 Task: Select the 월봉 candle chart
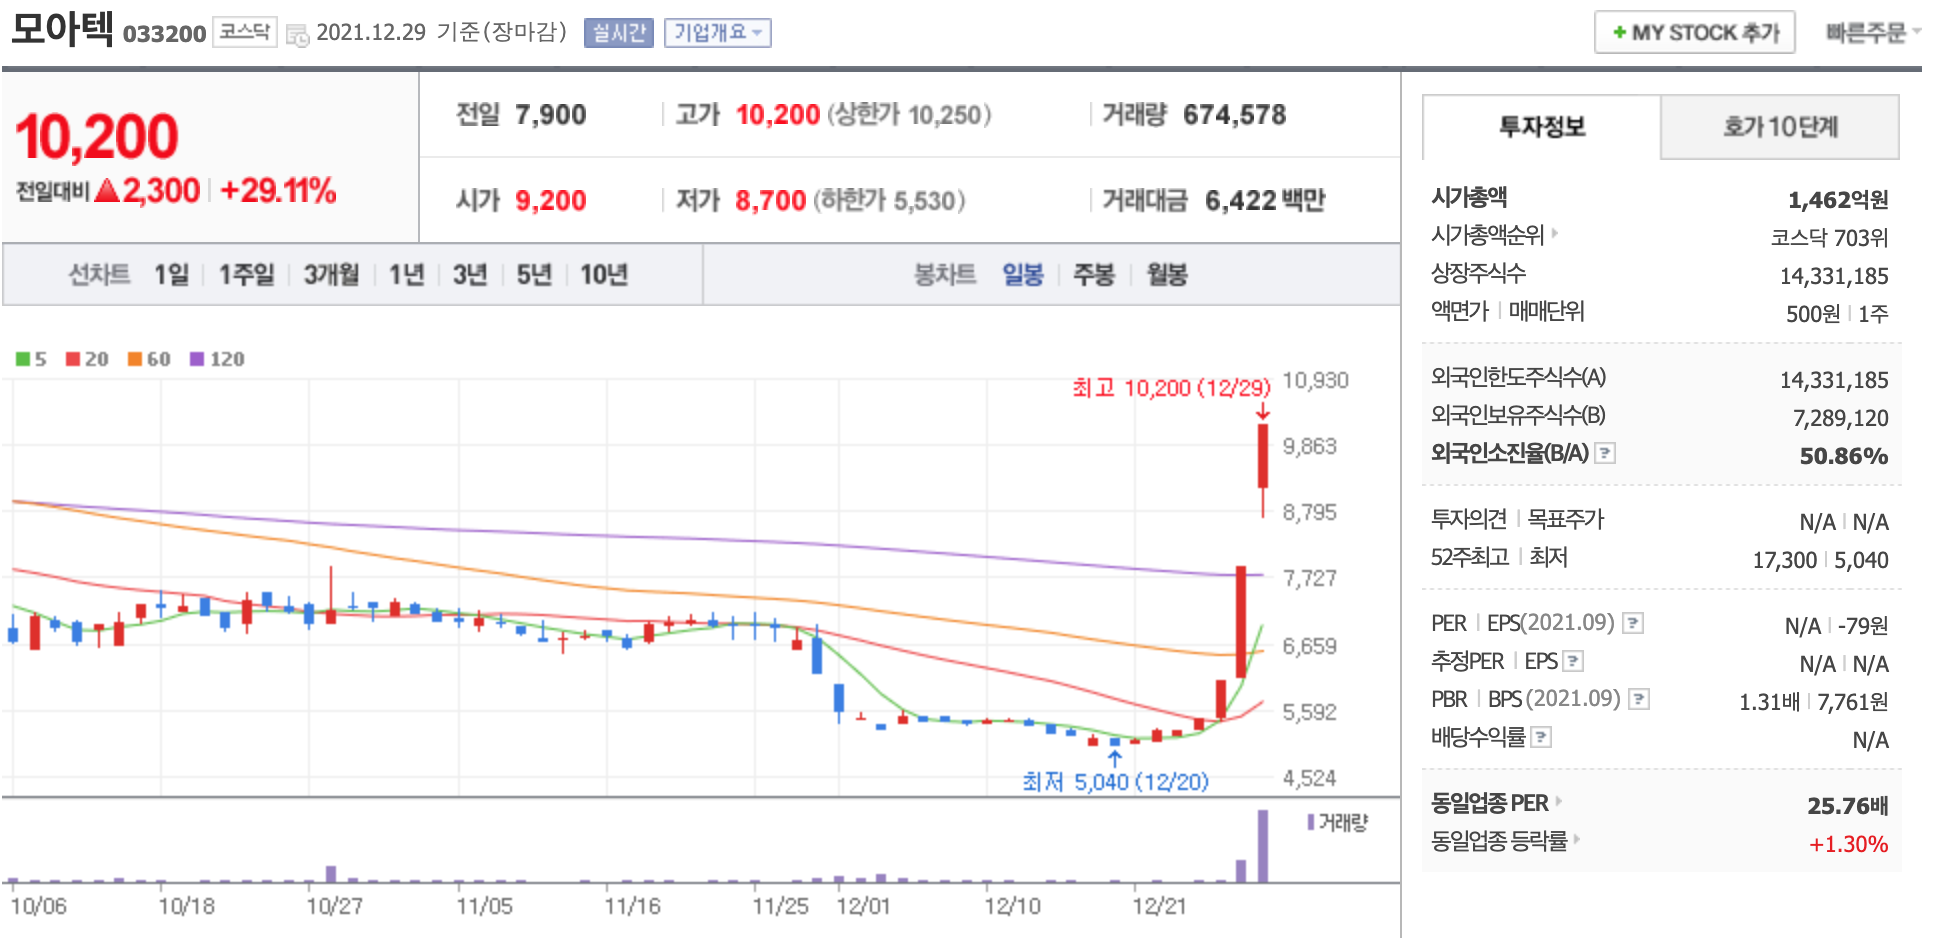coord(1166,274)
